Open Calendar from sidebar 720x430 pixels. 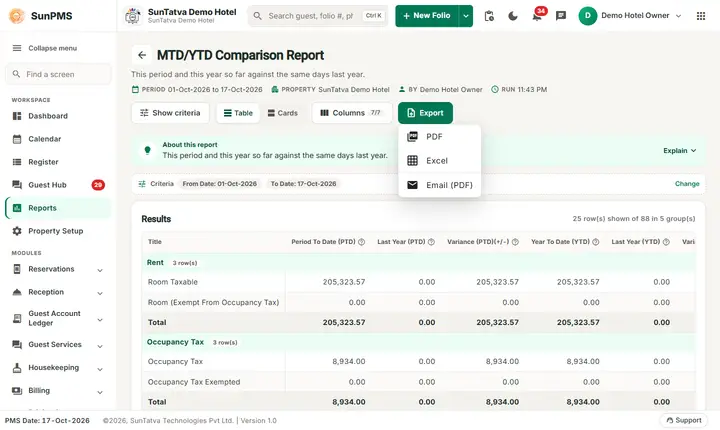[58, 139]
